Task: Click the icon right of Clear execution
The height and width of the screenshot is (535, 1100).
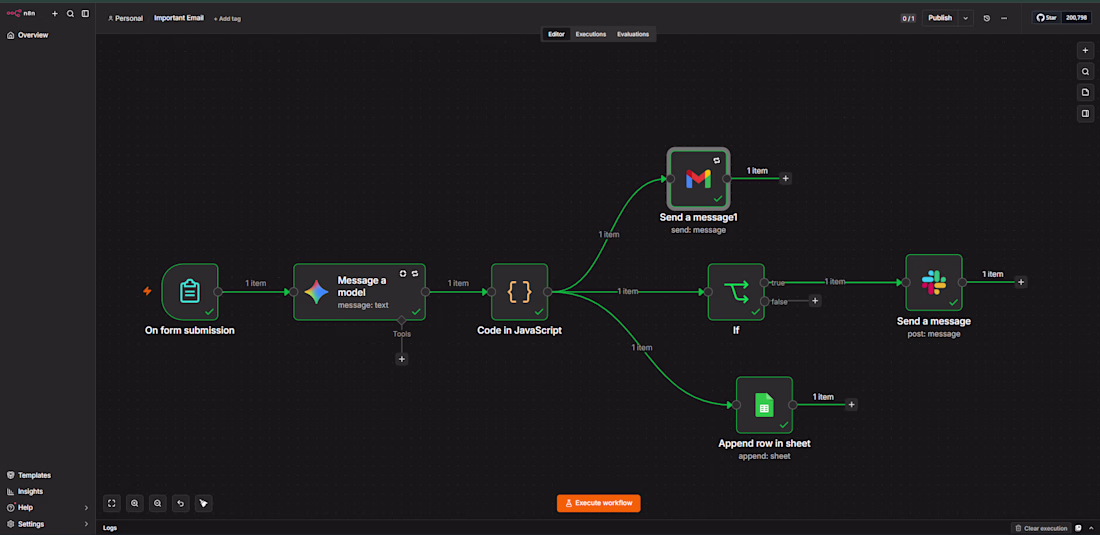Action: click(x=1078, y=528)
